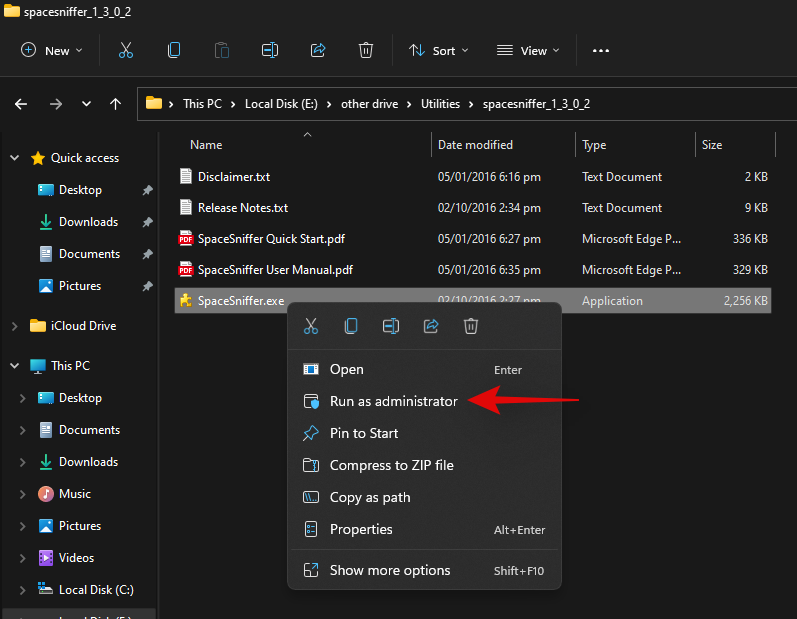The image size is (797, 619).
Task: Open the Sort dropdown
Action: [x=435, y=50]
